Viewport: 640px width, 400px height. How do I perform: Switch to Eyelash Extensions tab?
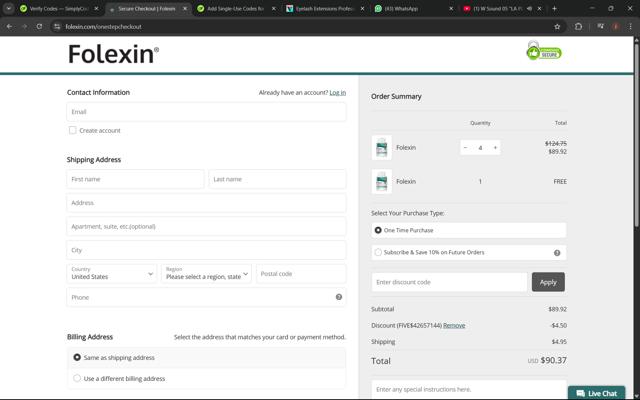(x=325, y=8)
